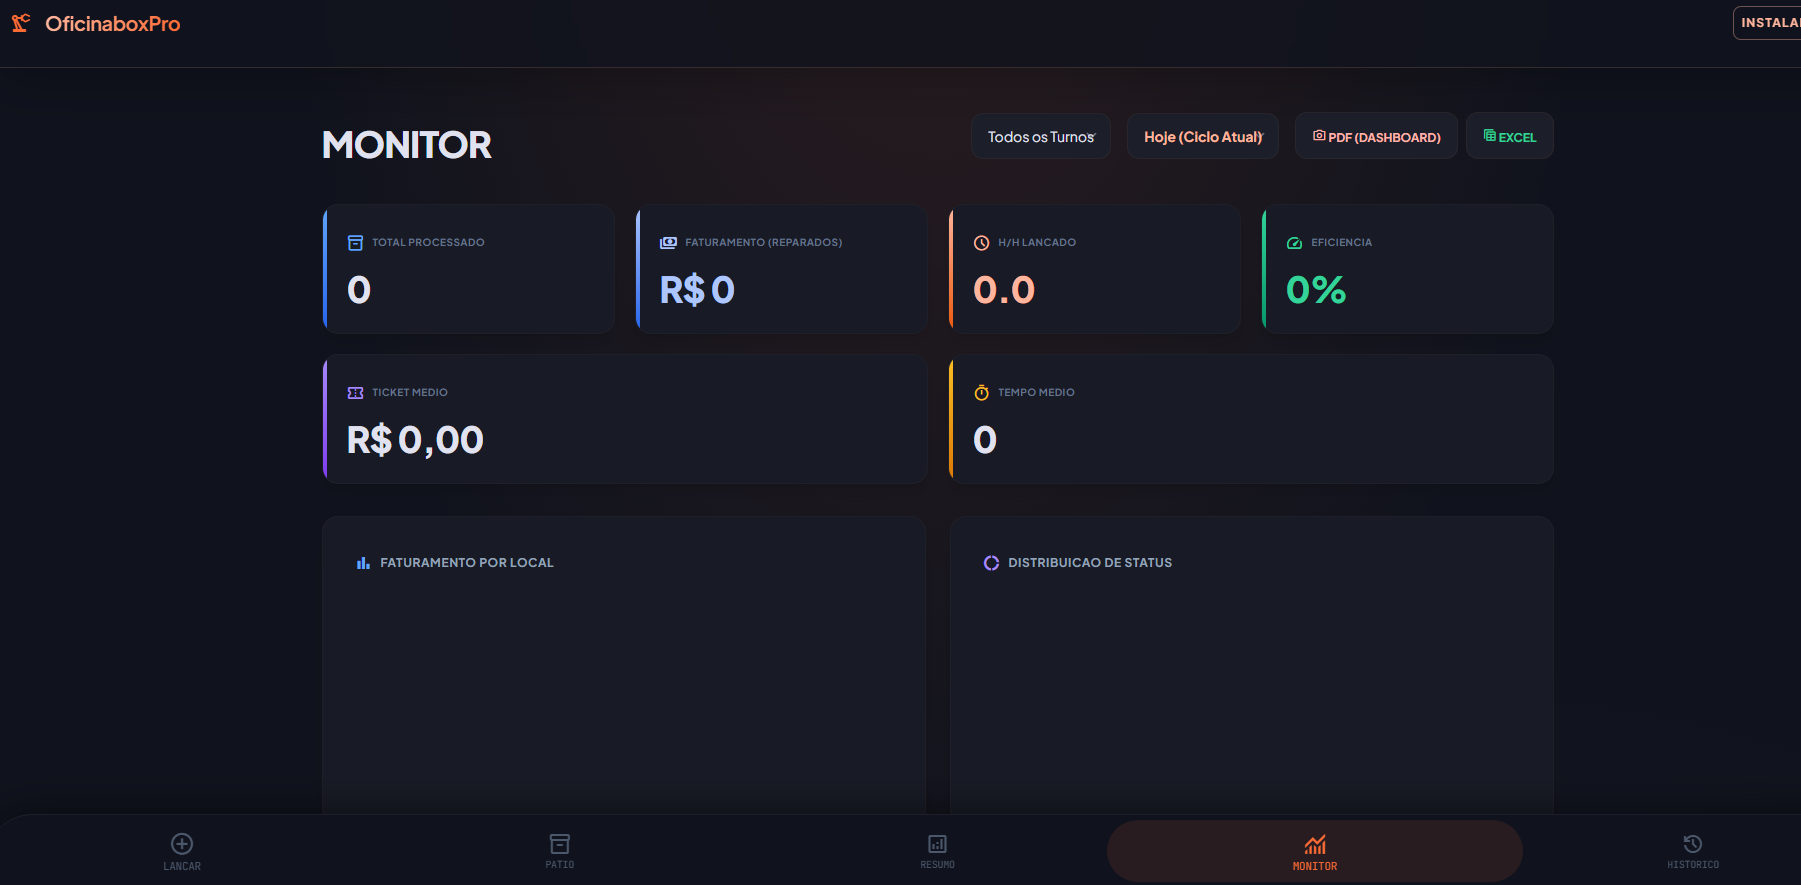Click the camera icon on PDF button

[x=1319, y=136]
